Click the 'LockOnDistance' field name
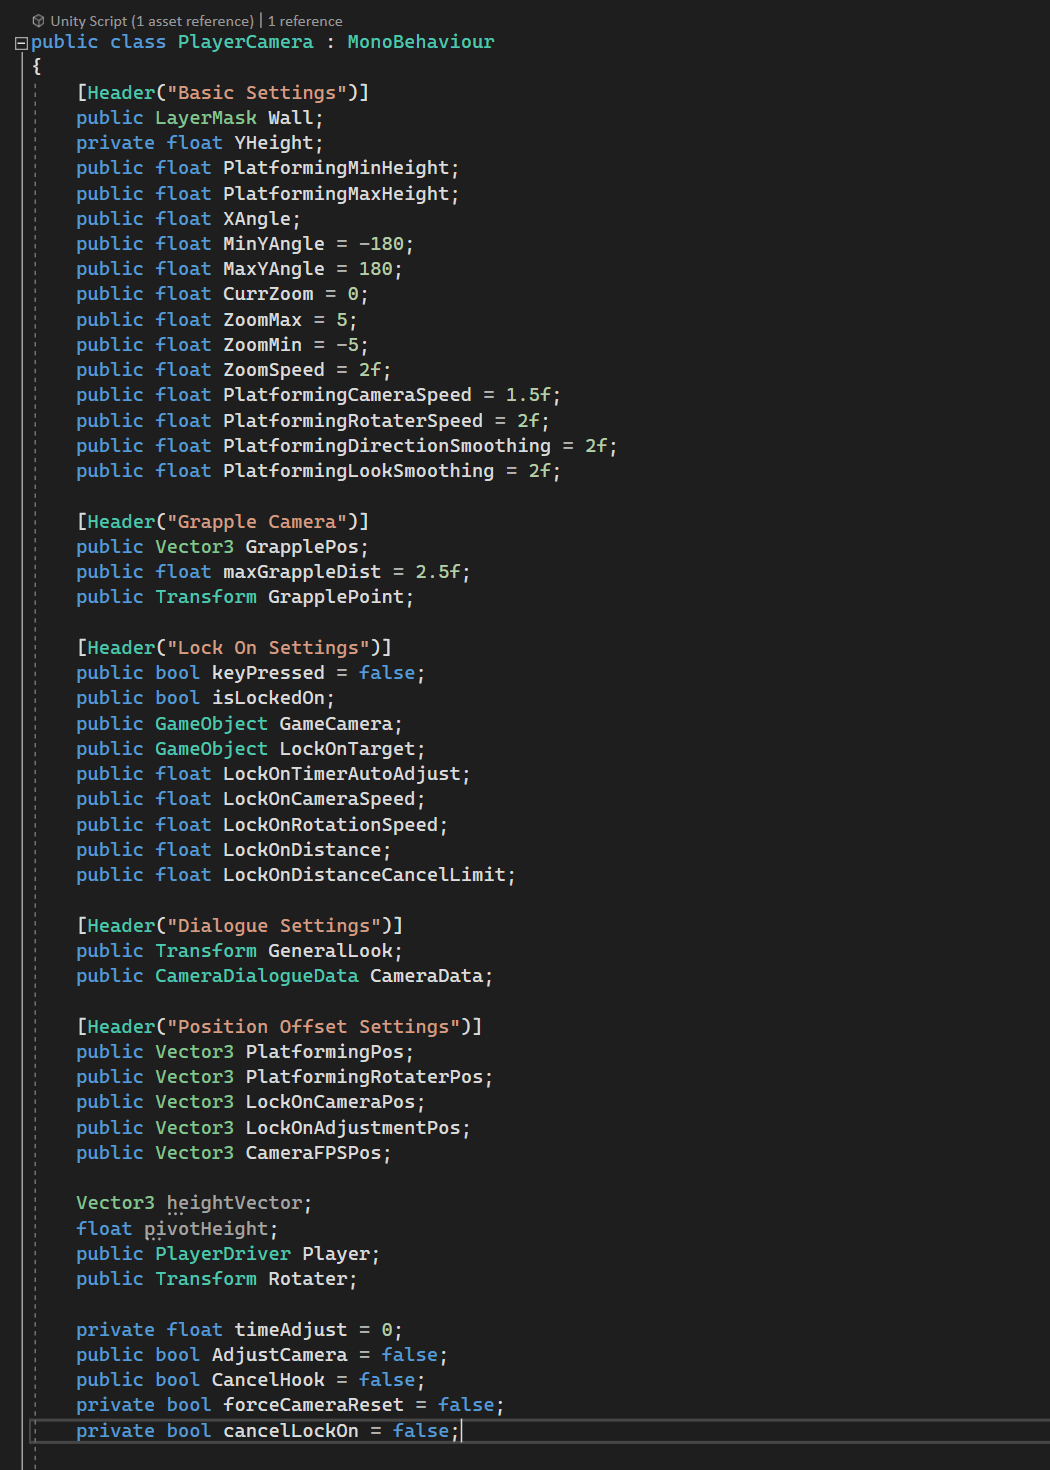Screen dimensions: 1050x1470 point(302,850)
